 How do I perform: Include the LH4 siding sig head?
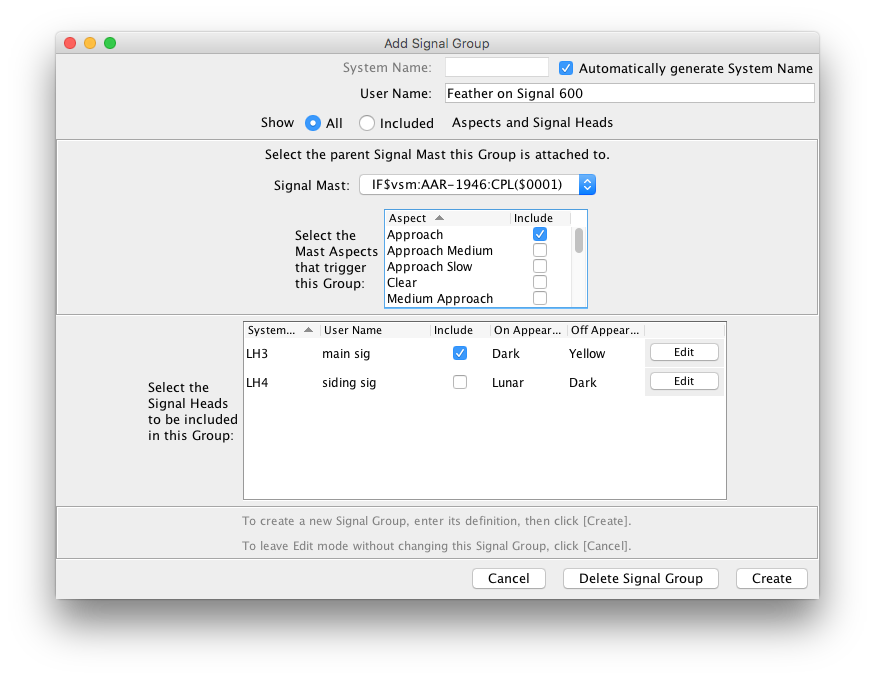click(460, 382)
